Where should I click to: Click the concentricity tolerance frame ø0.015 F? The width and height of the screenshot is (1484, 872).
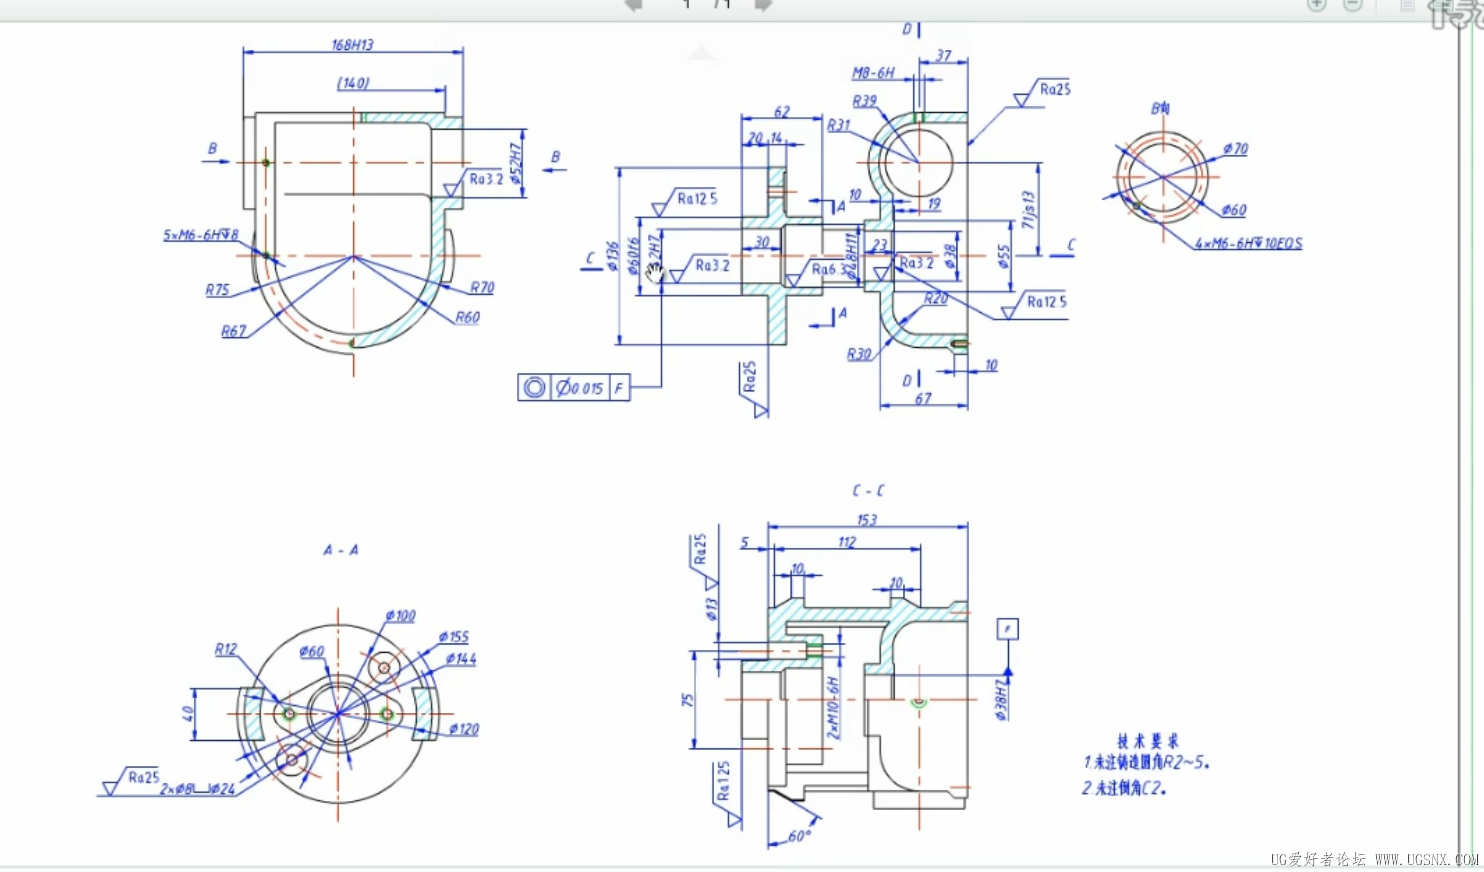coord(574,387)
